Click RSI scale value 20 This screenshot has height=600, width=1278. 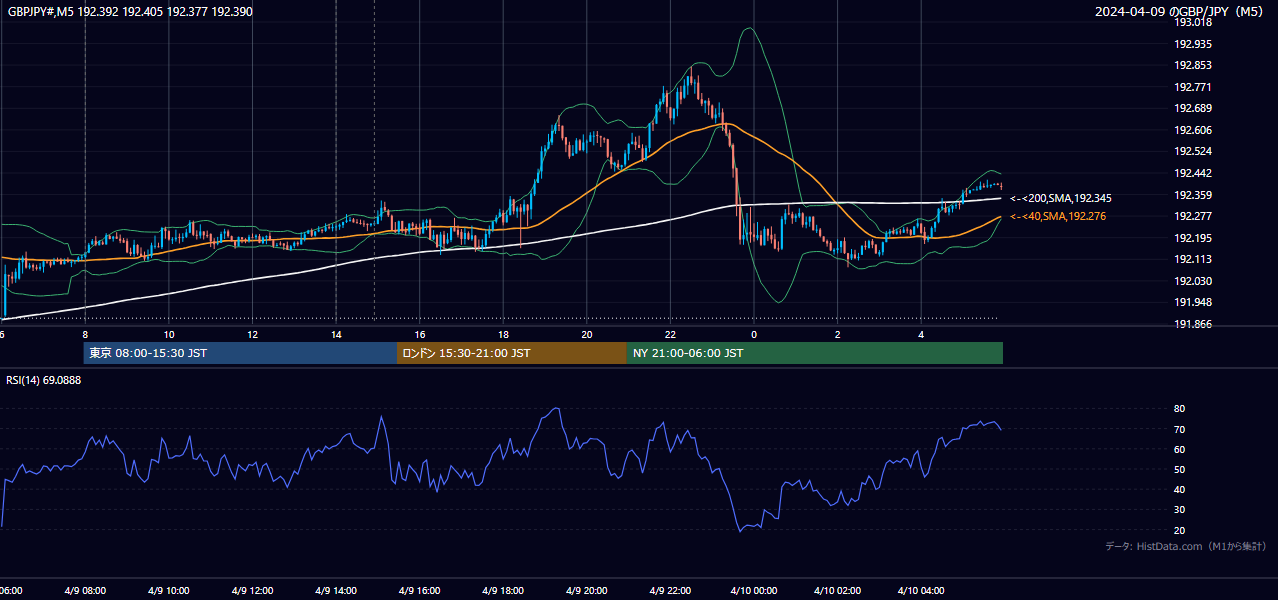pyautogui.click(x=1179, y=530)
